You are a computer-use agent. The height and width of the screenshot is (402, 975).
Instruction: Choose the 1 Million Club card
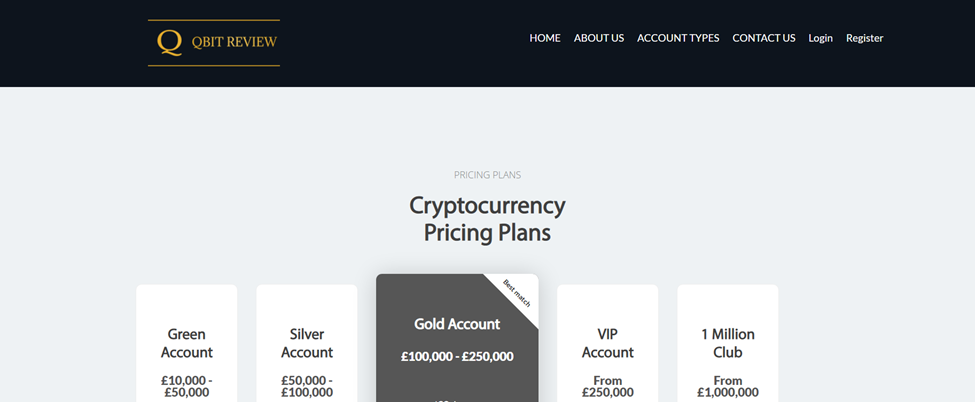[728, 344]
